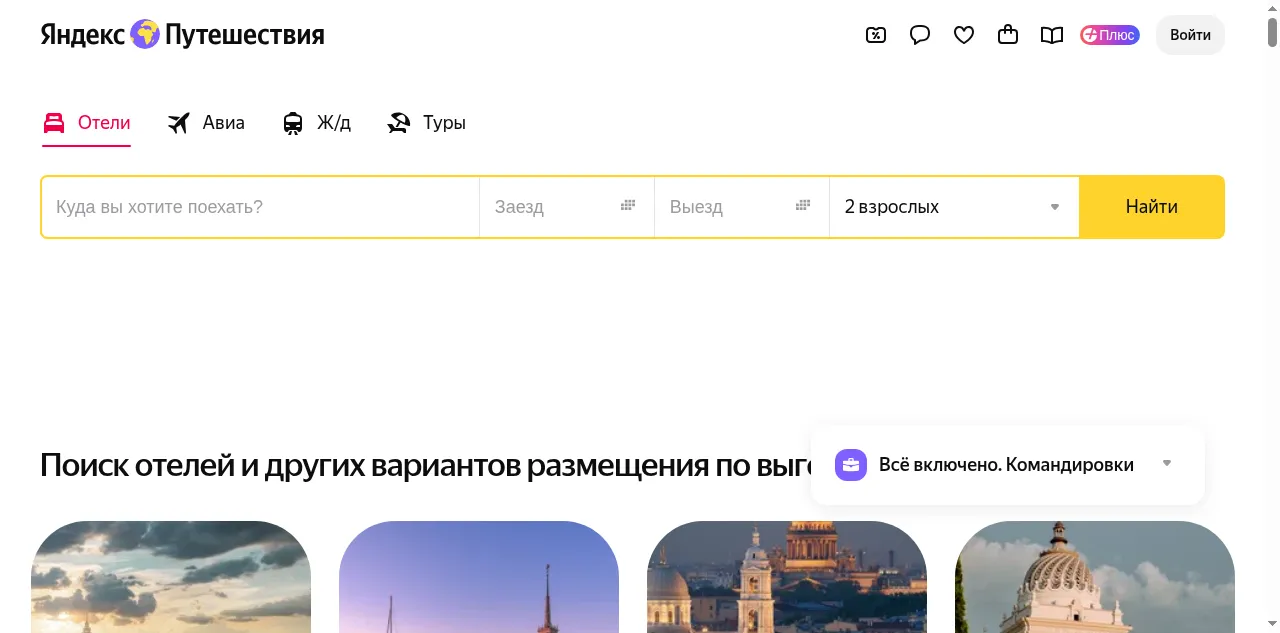Viewport: 1280px width, 633px height.
Task: Switch to the Ж/д tab
Action: [316, 123]
